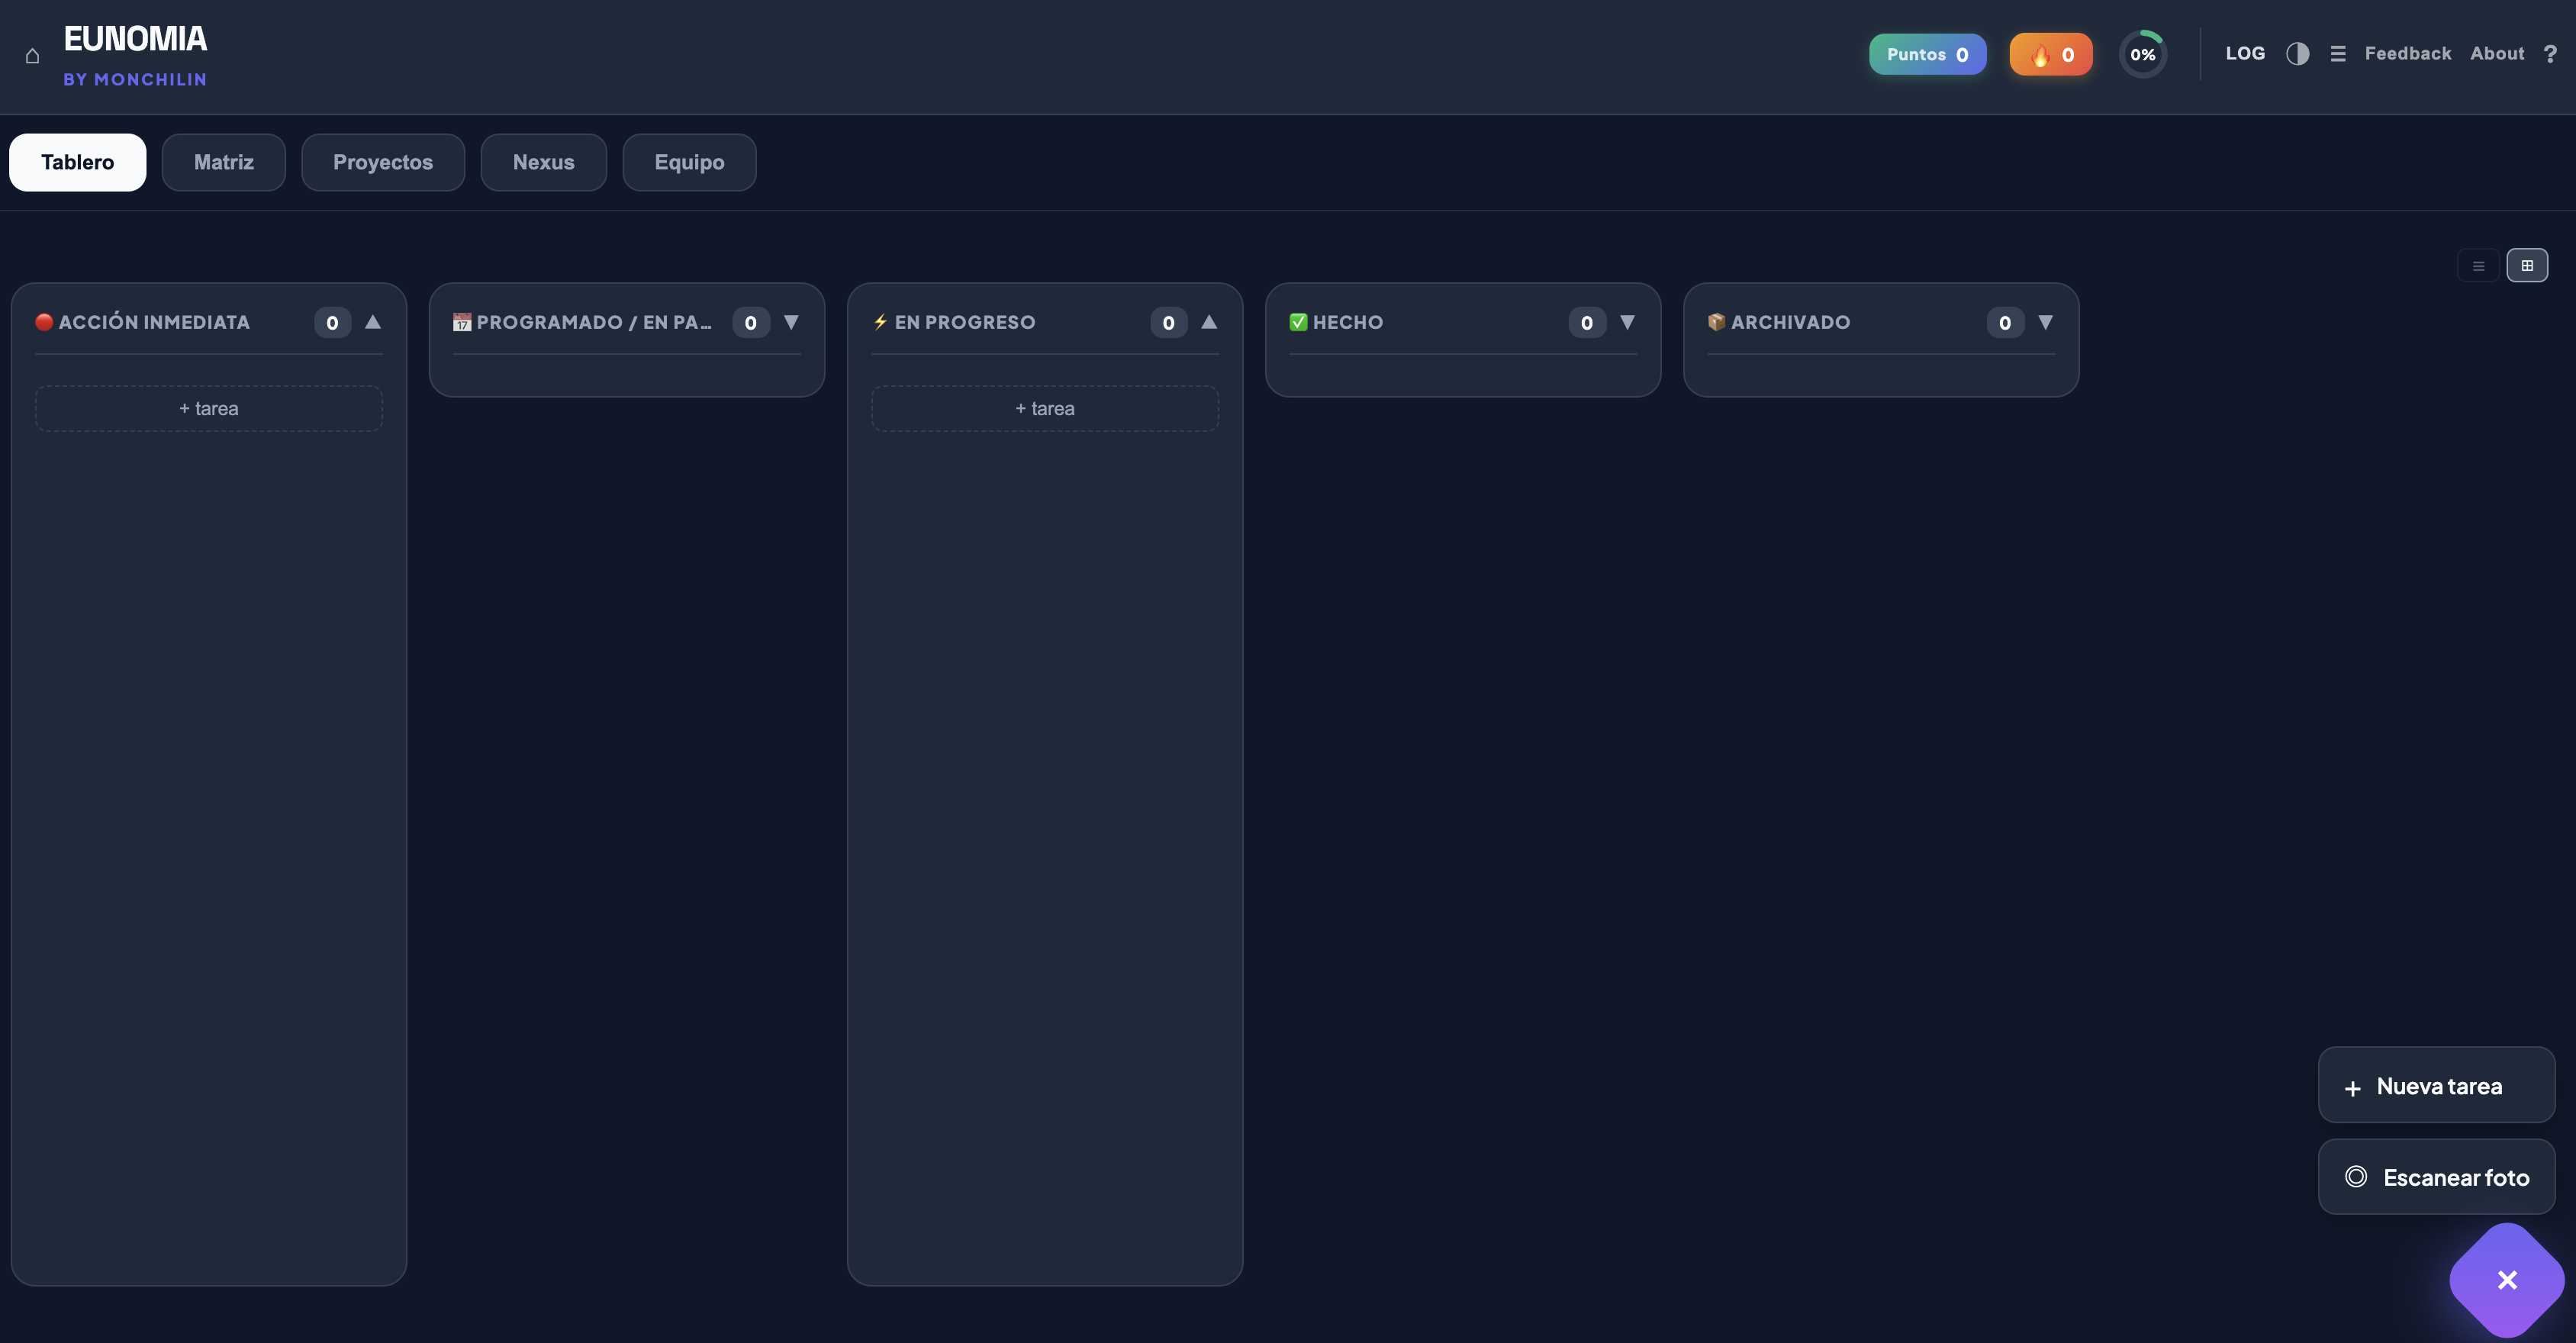Switch to the Proyectos tab
Image resolution: width=2576 pixels, height=1343 pixels.
(382, 162)
